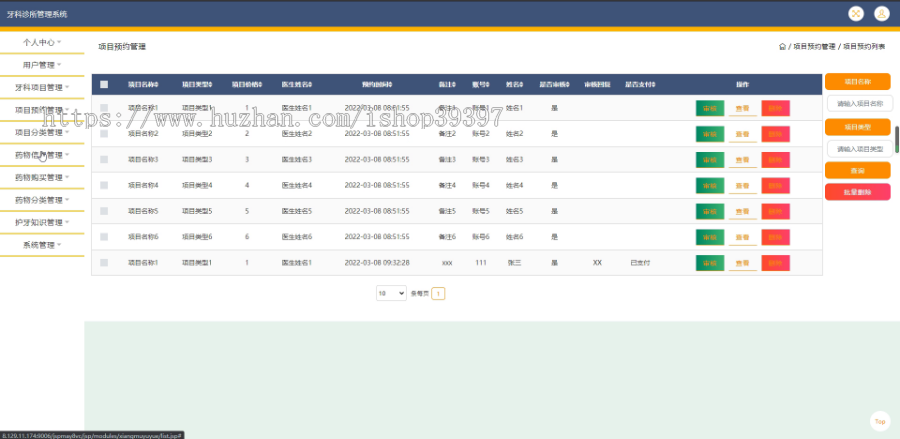The width and height of the screenshot is (900, 439).
Task: Sort table by 项目类型 column header
Action: click(197, 84)
